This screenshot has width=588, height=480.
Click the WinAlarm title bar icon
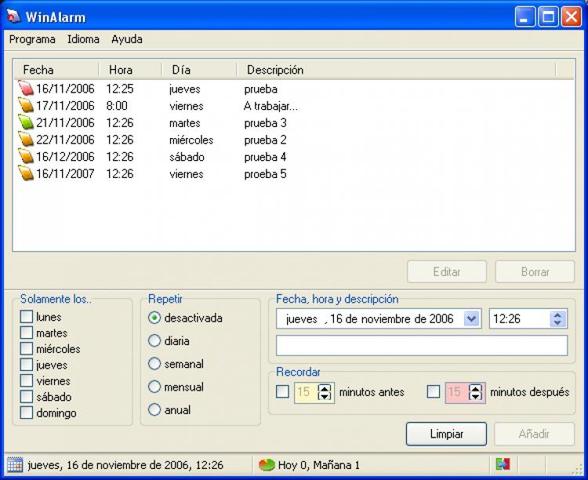(x=14, y=16)
